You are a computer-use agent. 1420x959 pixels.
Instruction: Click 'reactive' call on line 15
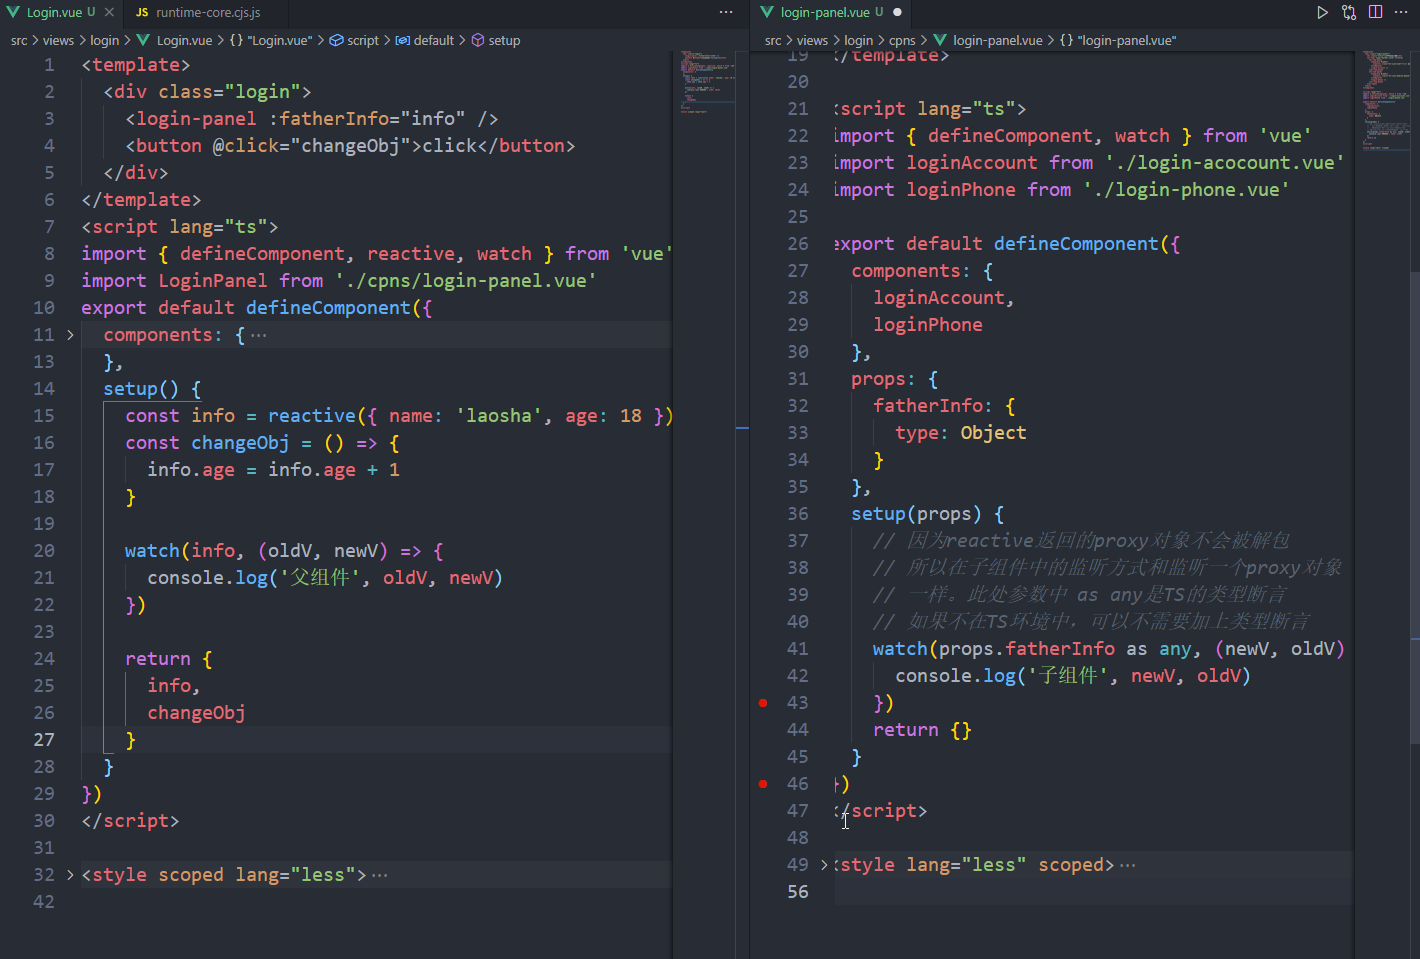[x=312, y=416]
